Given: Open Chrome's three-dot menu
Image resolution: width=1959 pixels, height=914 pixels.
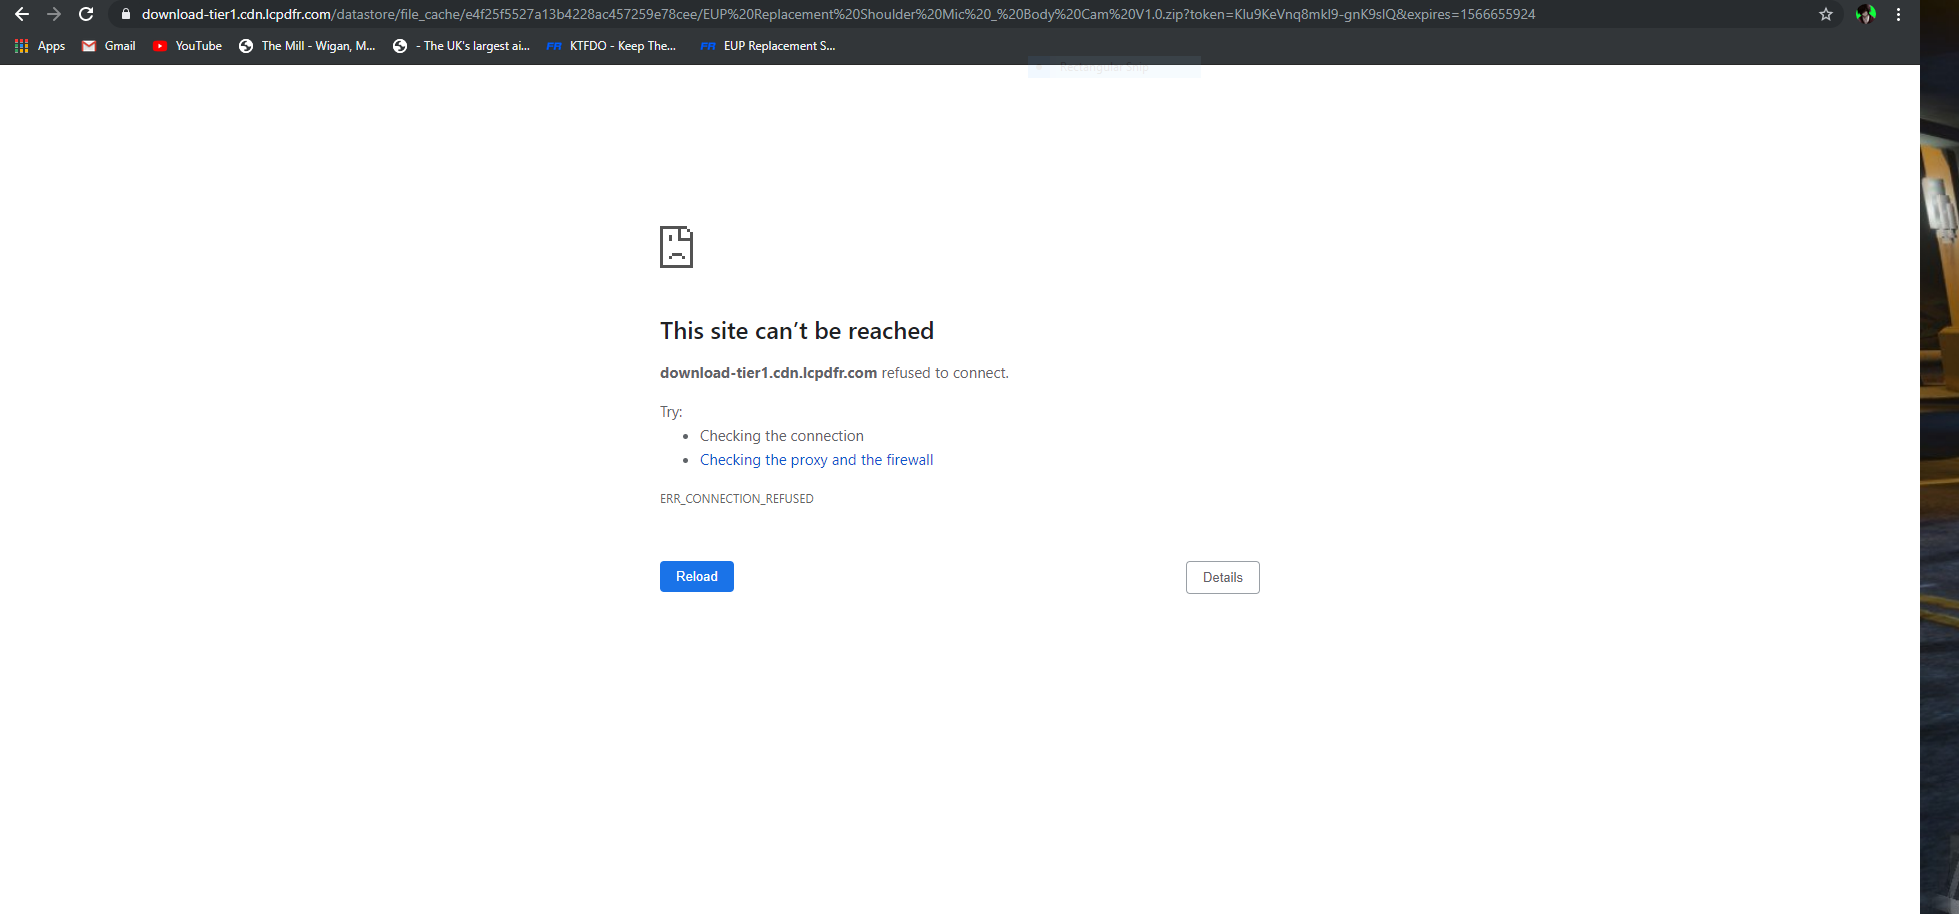Looking at the screenshot, I should pos(1898,14).
